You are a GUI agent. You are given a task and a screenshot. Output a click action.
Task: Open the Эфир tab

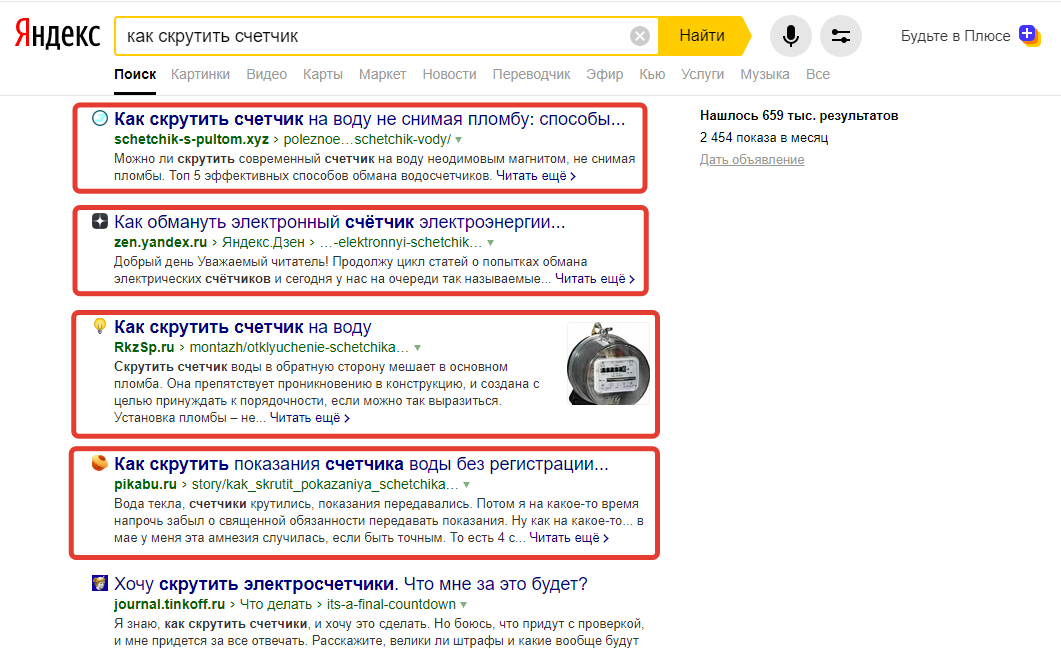coord(604,74)
